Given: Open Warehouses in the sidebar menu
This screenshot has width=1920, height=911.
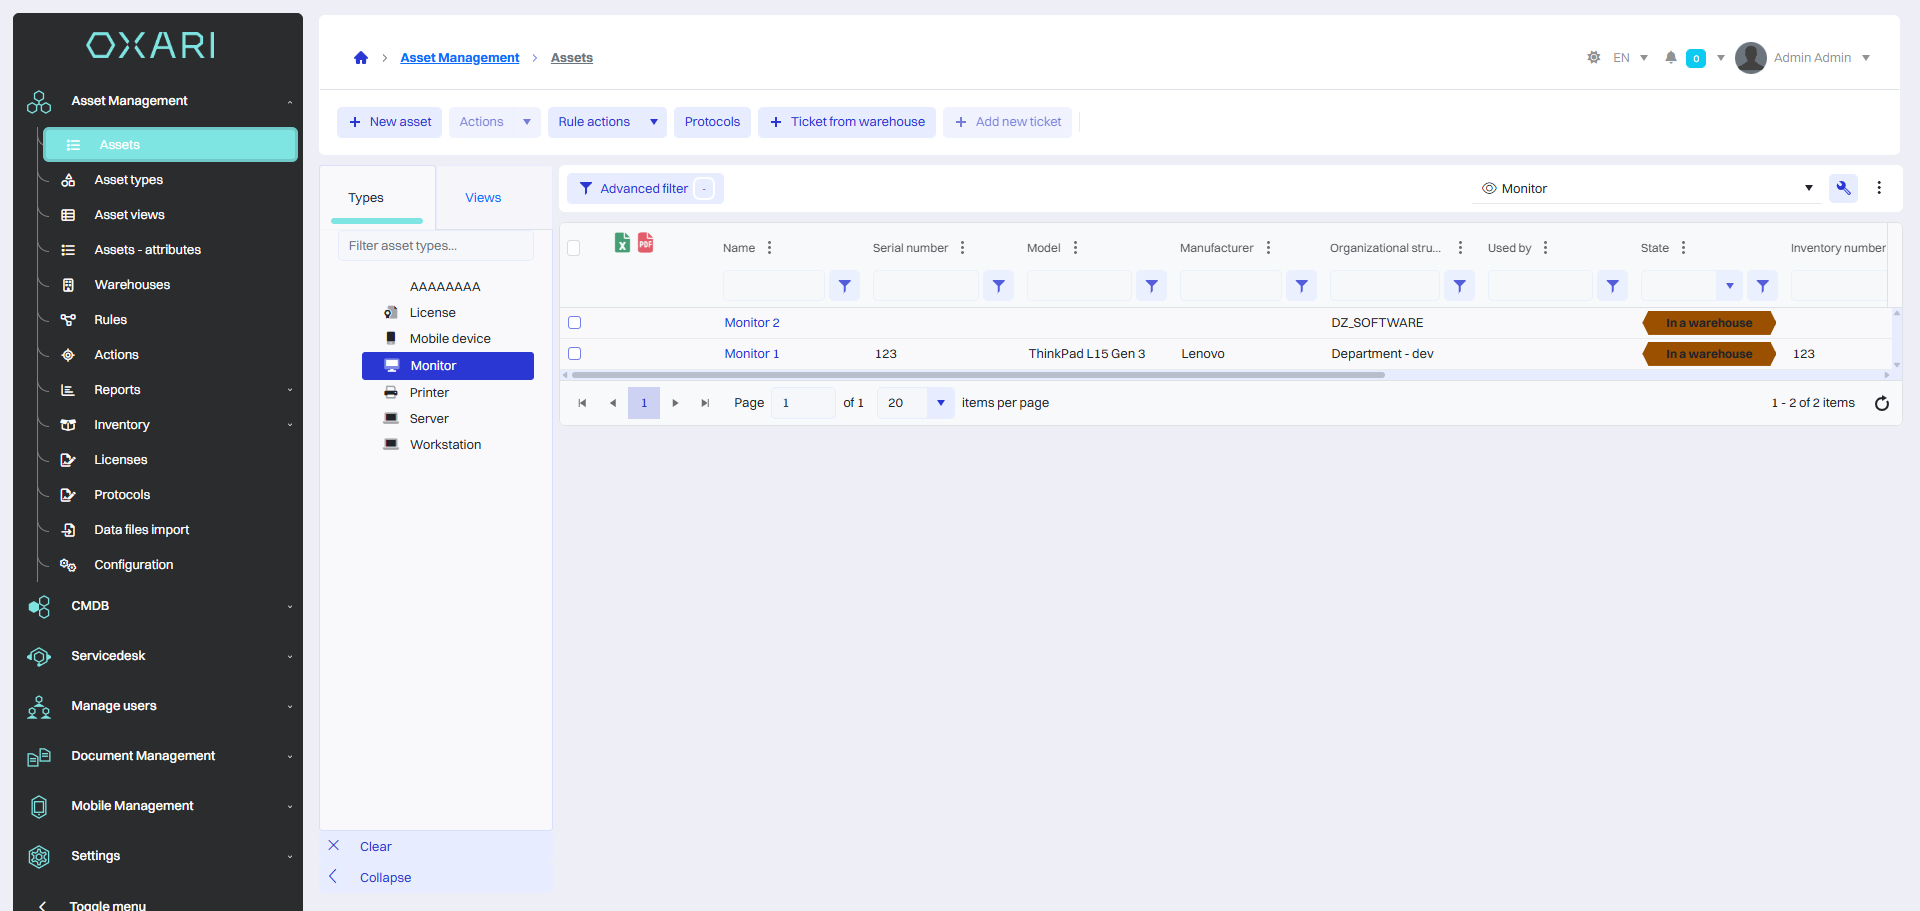Looking at the screenshot, I should coord(132,285).
